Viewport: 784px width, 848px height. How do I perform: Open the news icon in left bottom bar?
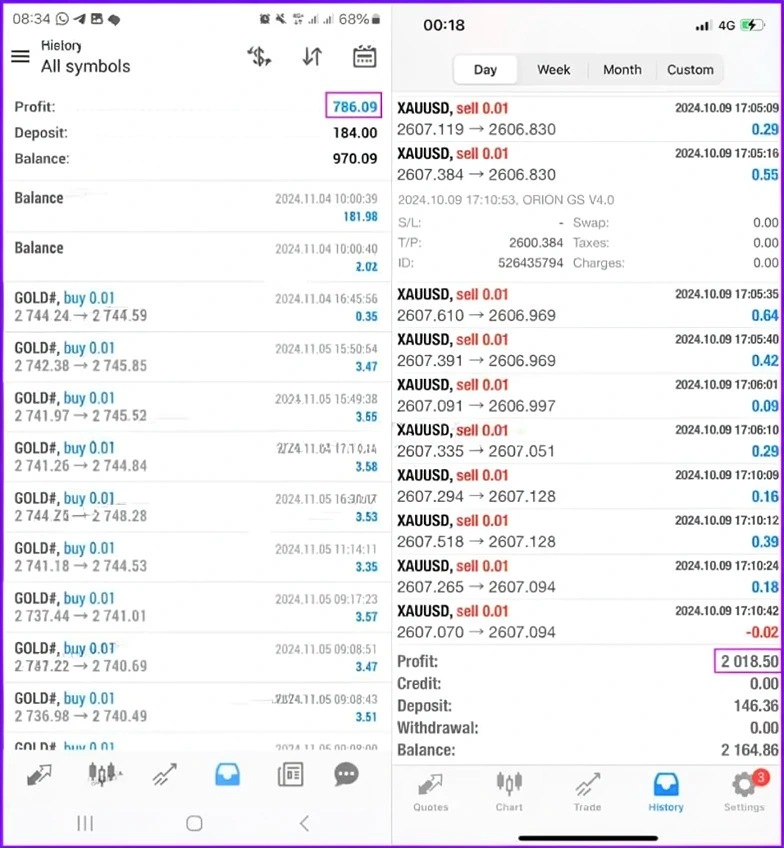point(290,774)
